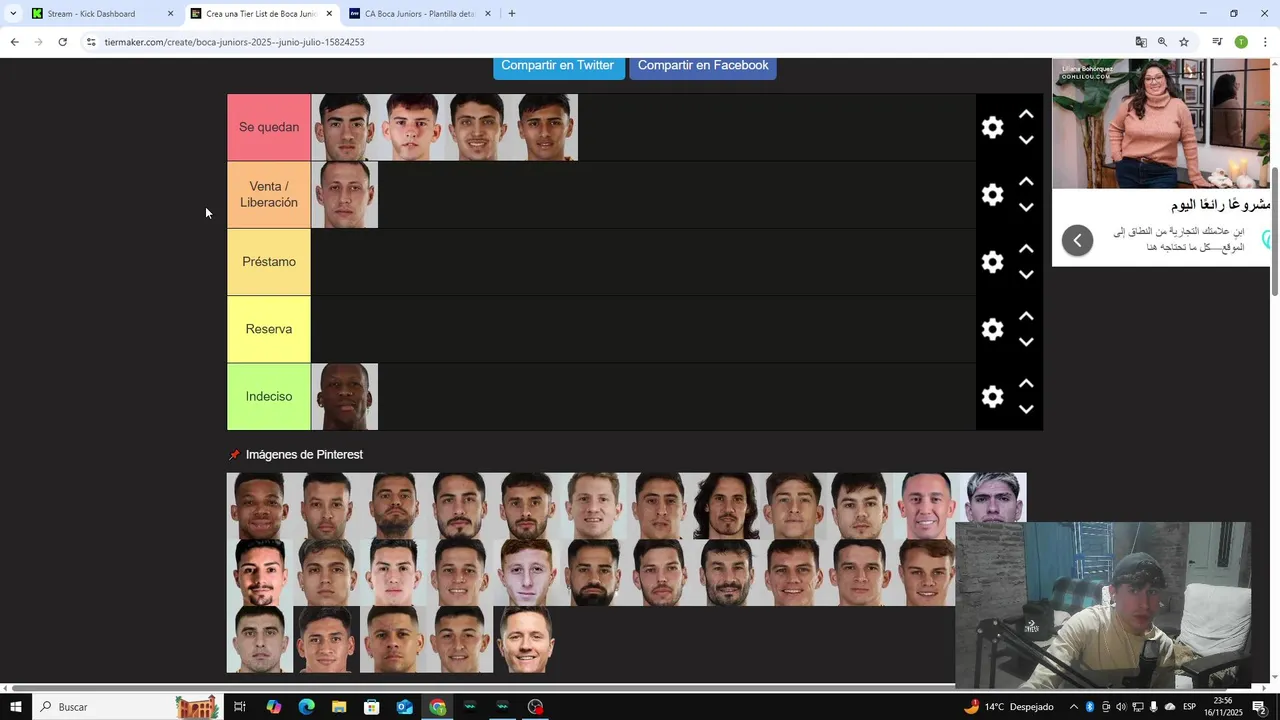Open File Explorer from the taskbar
This screenshot has height=720, width=1280.
(x=339, y=707)
